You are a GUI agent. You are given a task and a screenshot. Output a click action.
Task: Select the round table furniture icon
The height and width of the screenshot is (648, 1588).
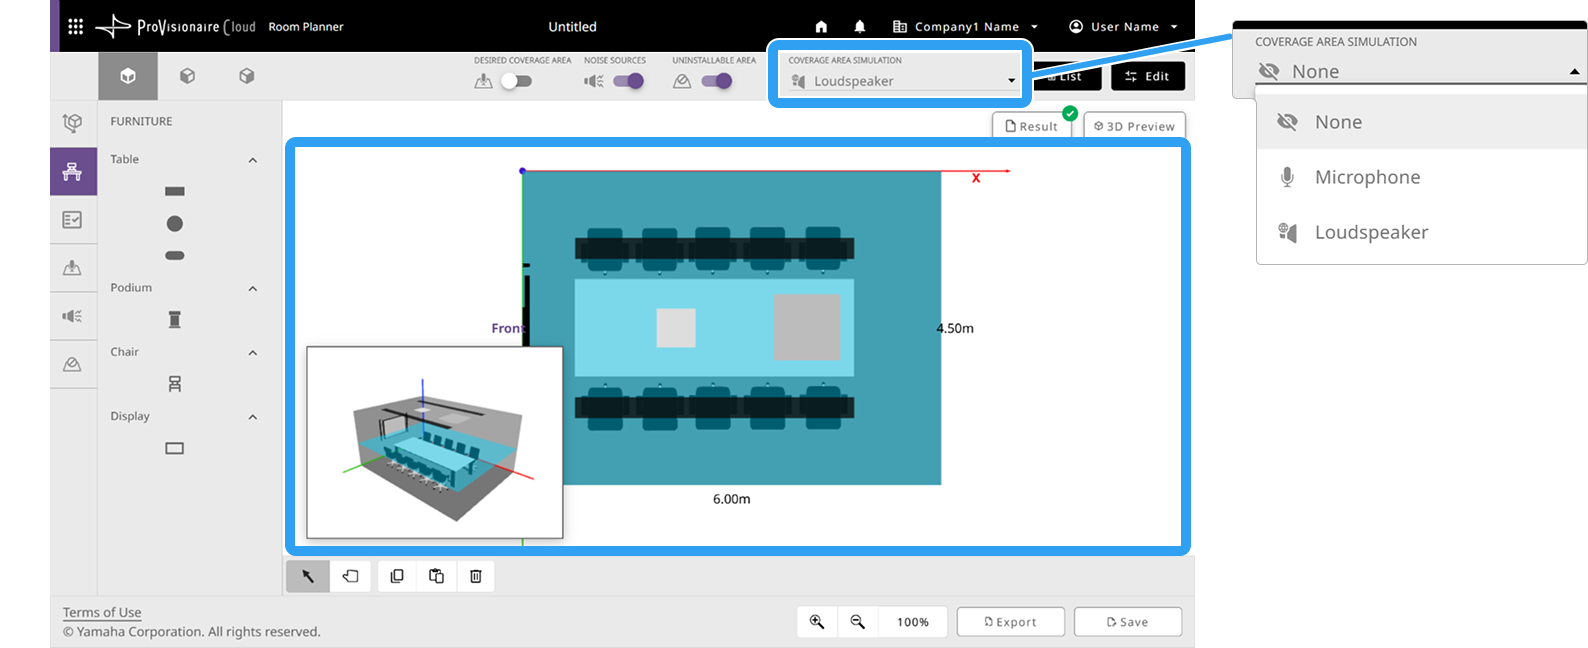[175, 224]
